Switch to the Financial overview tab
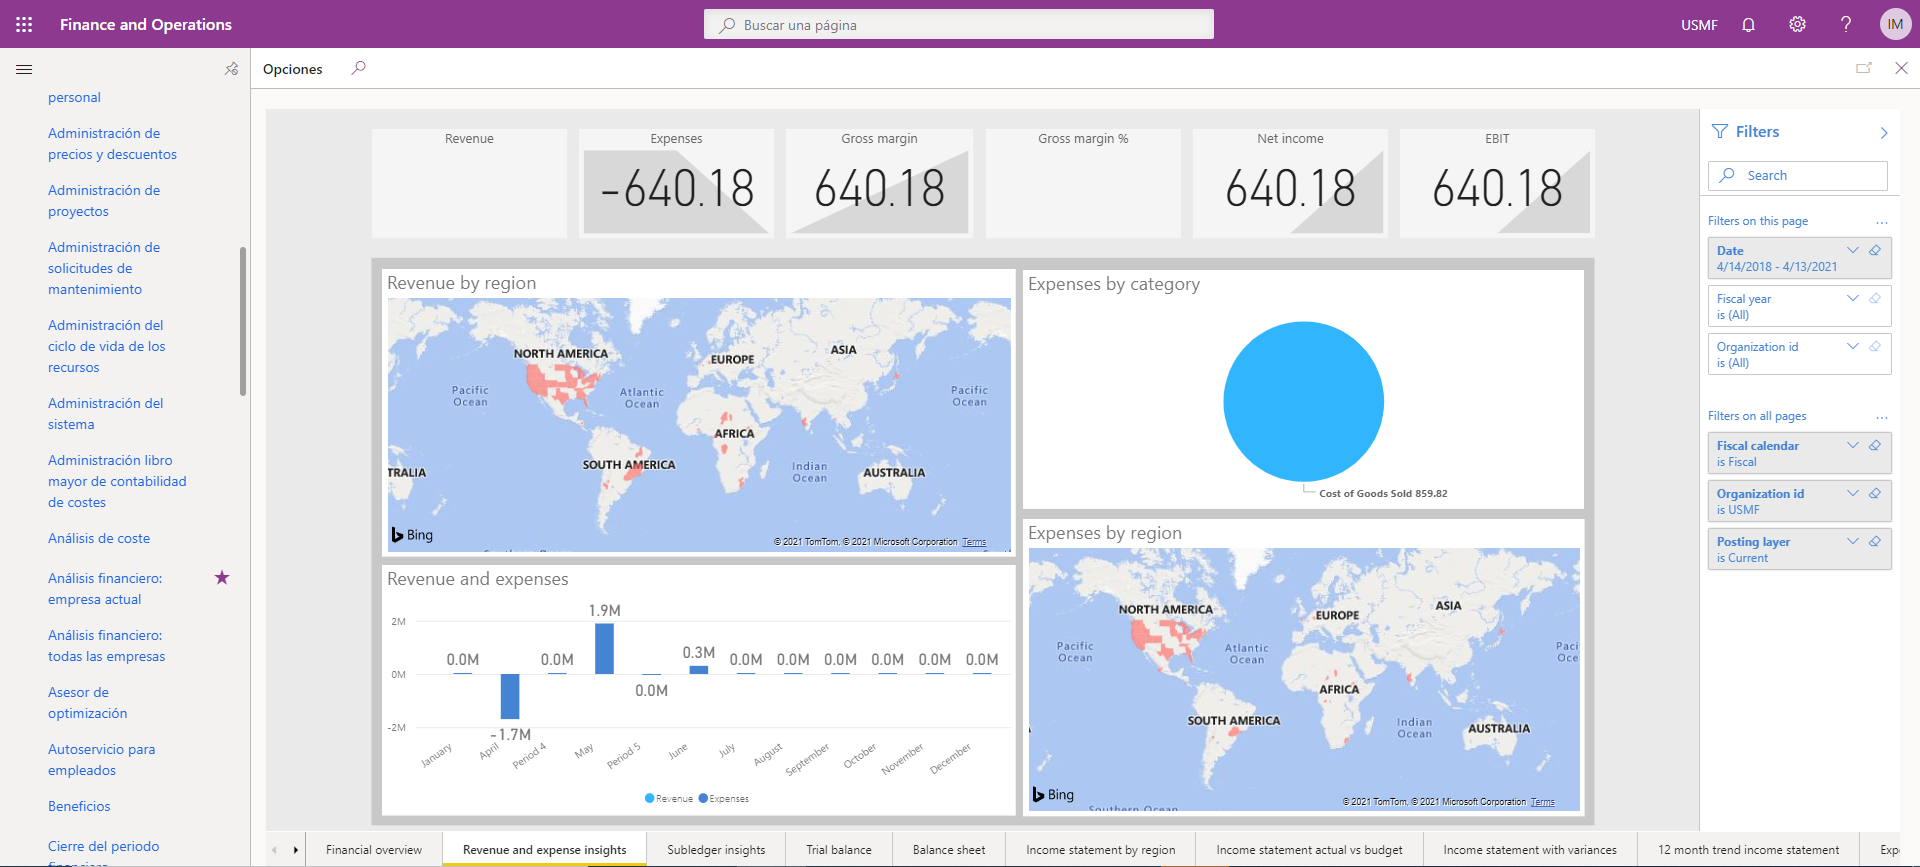The width and height of the screenshot is (1920, 867). click(374, 850)
